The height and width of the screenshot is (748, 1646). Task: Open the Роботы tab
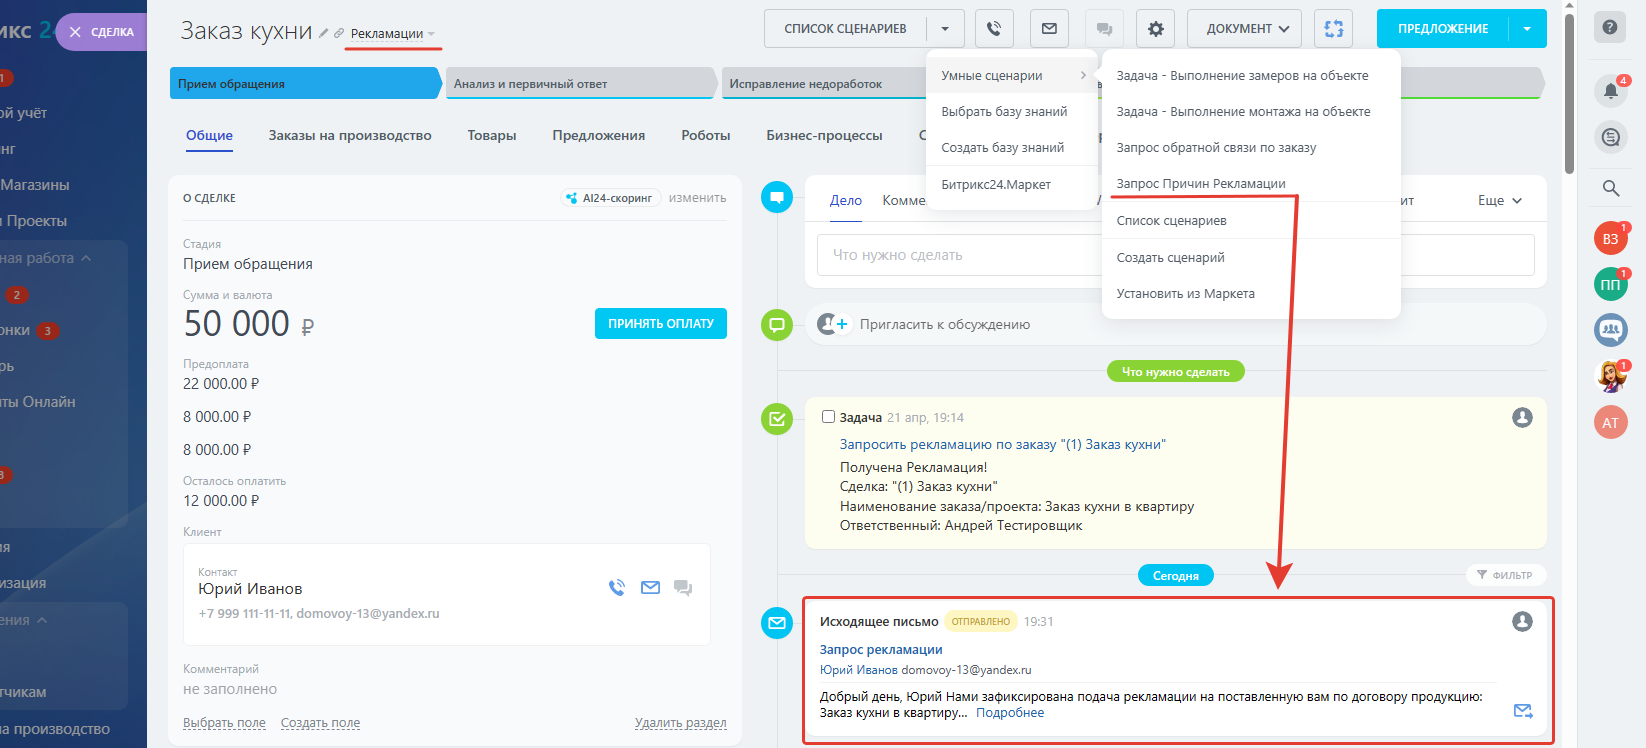[x=706, y=136]
